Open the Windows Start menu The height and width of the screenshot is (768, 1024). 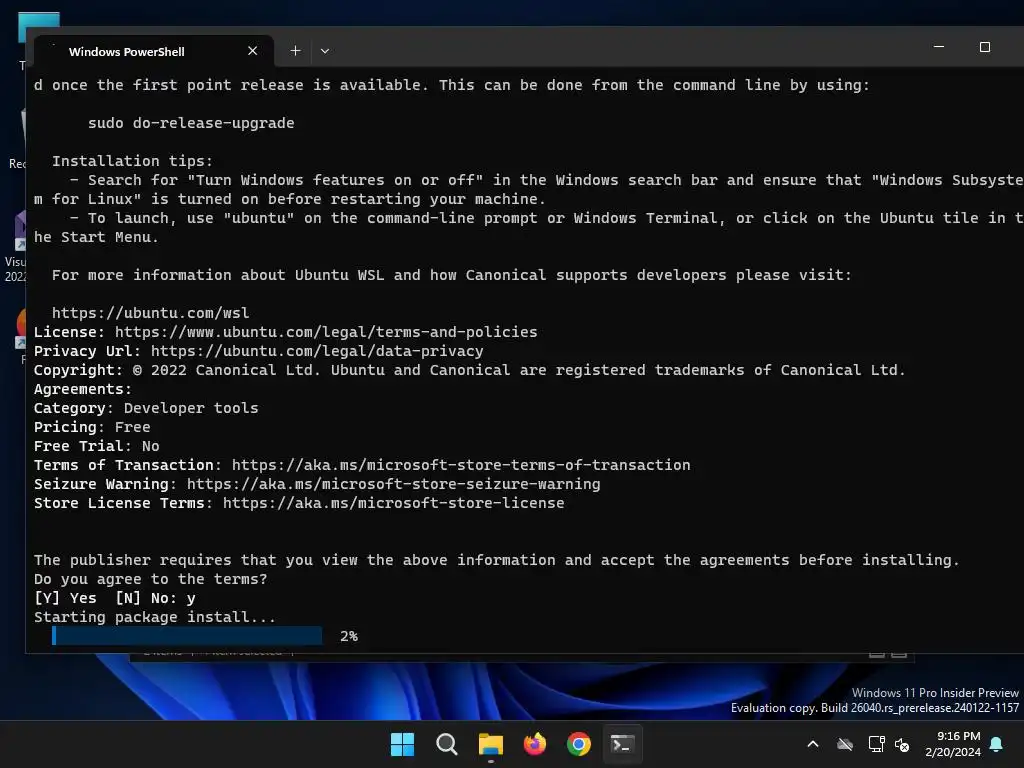click(x=402, y=744)
